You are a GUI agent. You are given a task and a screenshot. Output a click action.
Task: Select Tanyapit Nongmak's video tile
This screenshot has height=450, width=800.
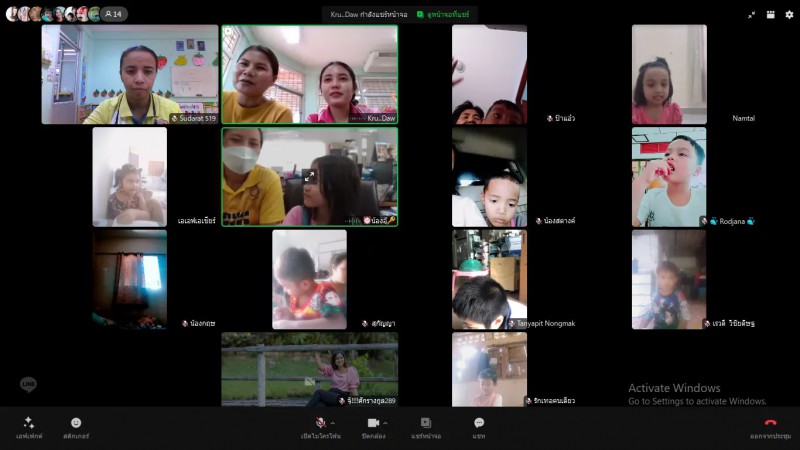(489, 280)
